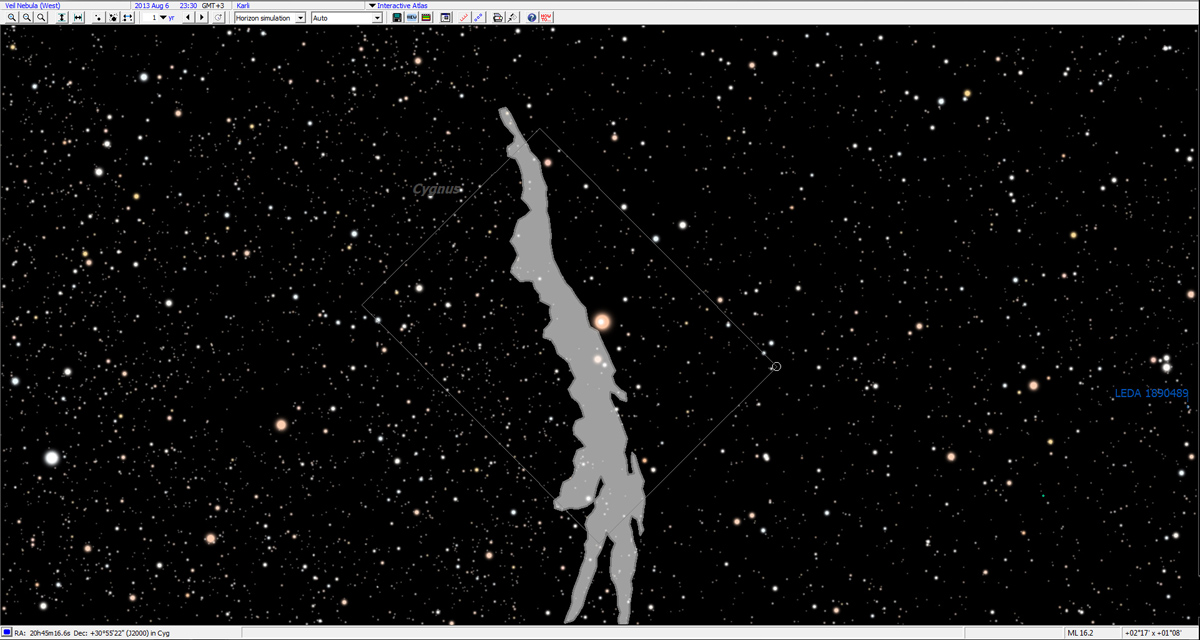Expand the time step unit dropdown

click(162, 18)
